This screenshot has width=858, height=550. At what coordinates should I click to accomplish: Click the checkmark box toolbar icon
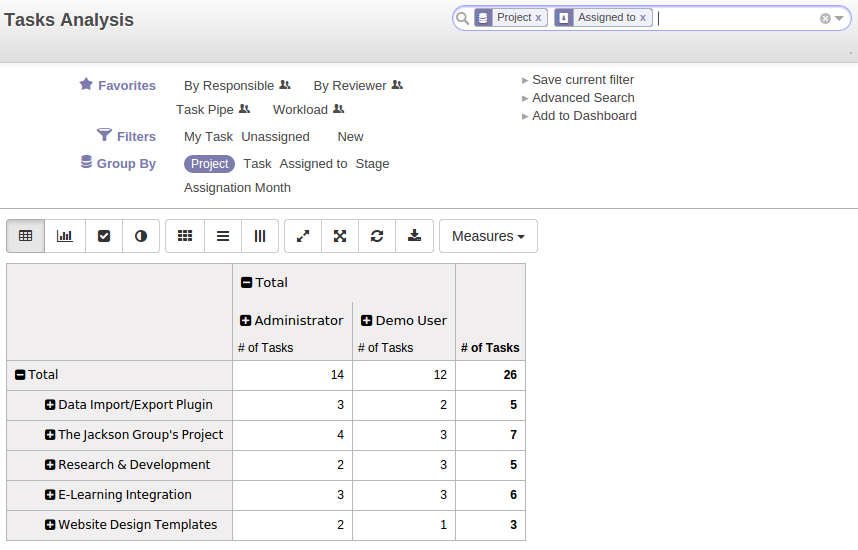coord(104,236)
